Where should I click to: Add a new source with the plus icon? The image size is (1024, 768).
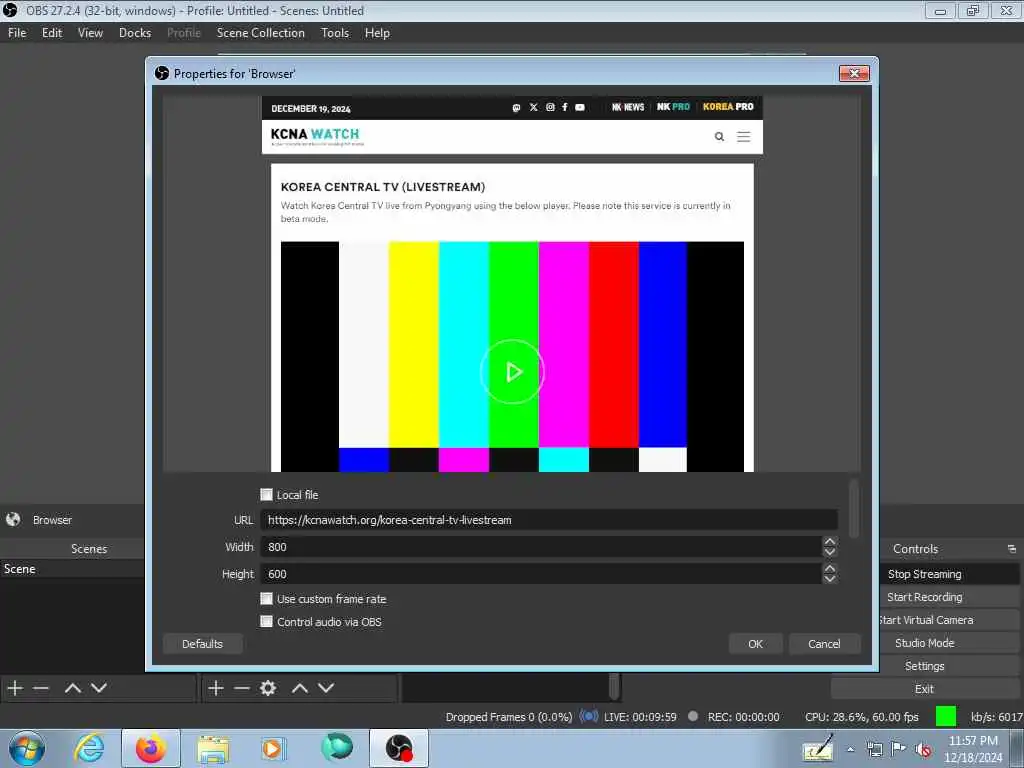tap(216, 688)
